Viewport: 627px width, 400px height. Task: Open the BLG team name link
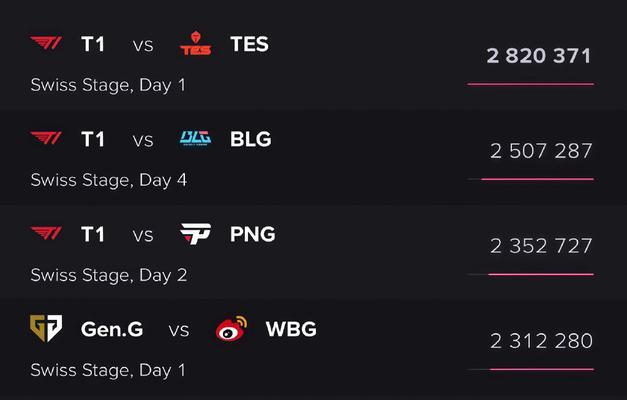click(251, 139)
